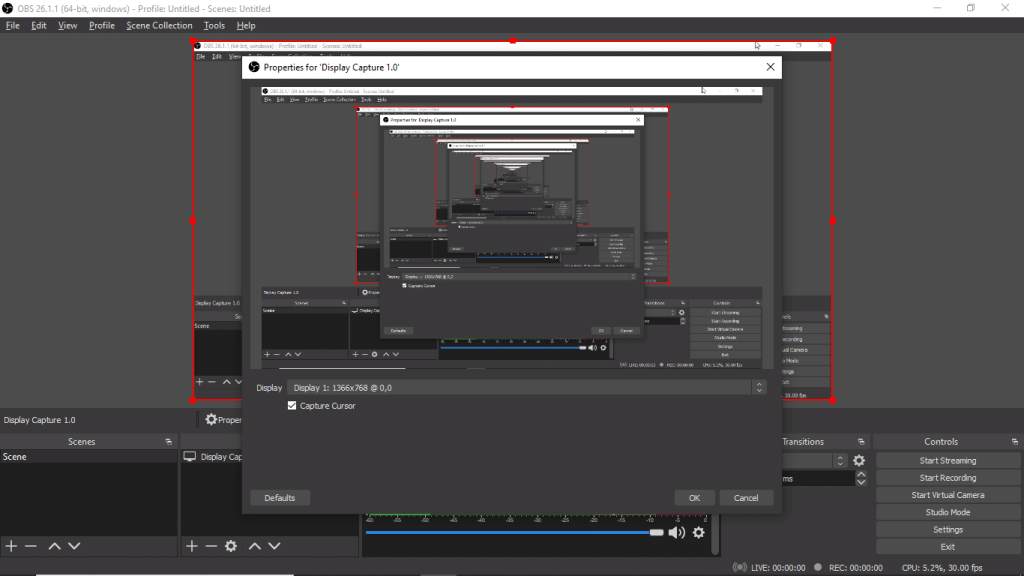Click the 'Display Capture 1.0' label above the Scenes panel
This screenshot has width=1024, height=576.
click(x=40, y=420)
